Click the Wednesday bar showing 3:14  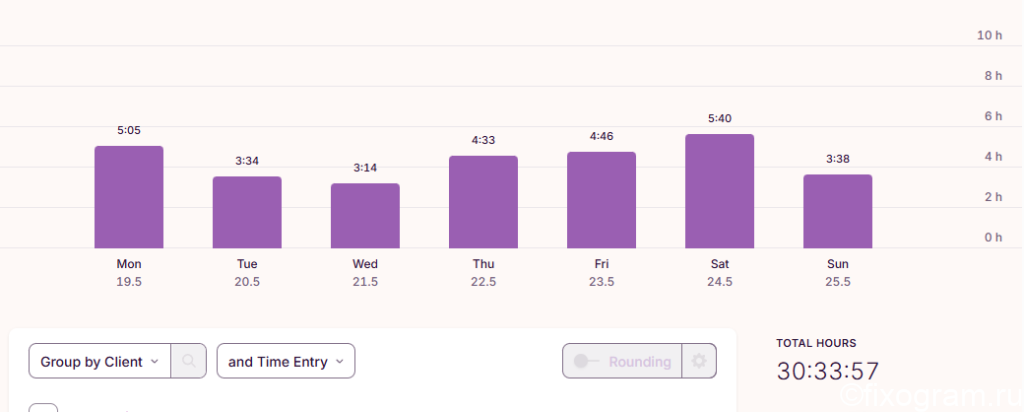365,216
